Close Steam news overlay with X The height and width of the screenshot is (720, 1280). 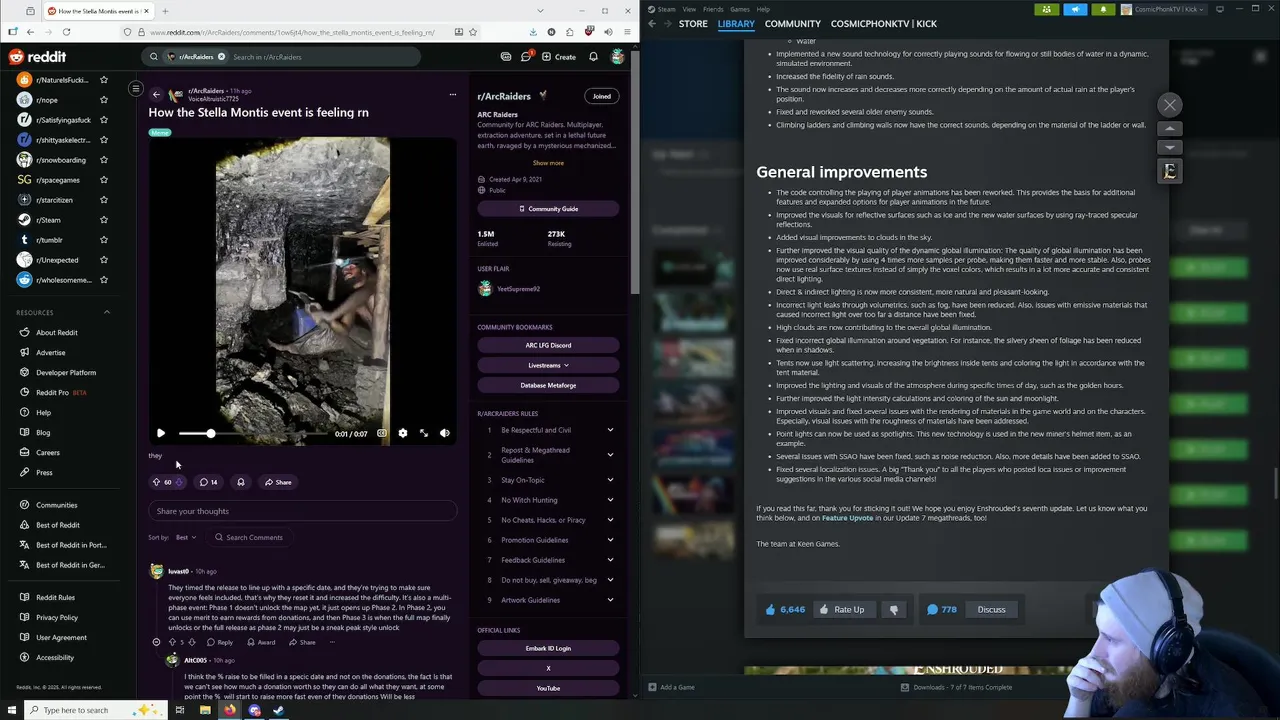[x=1170, y=105]
